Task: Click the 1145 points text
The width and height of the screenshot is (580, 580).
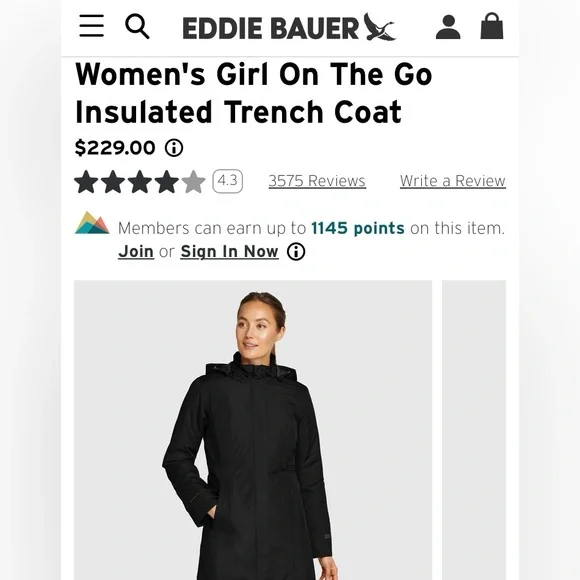Action: click(358, 228)
